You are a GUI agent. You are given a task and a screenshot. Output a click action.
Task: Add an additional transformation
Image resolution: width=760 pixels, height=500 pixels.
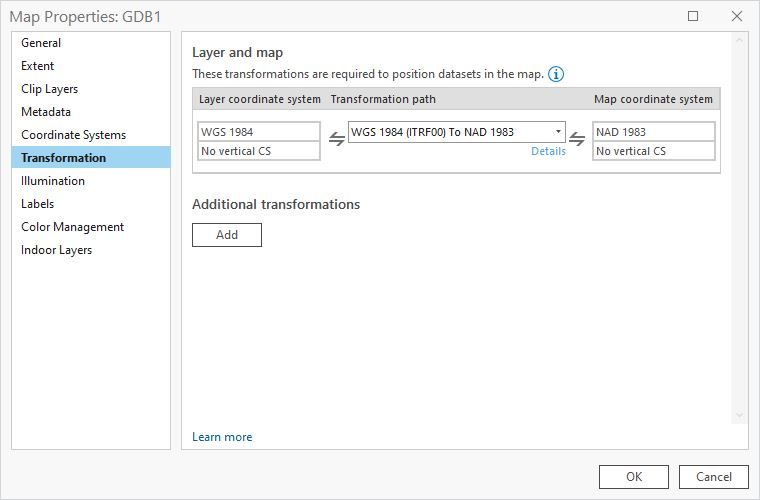click(x=227, y=235)
